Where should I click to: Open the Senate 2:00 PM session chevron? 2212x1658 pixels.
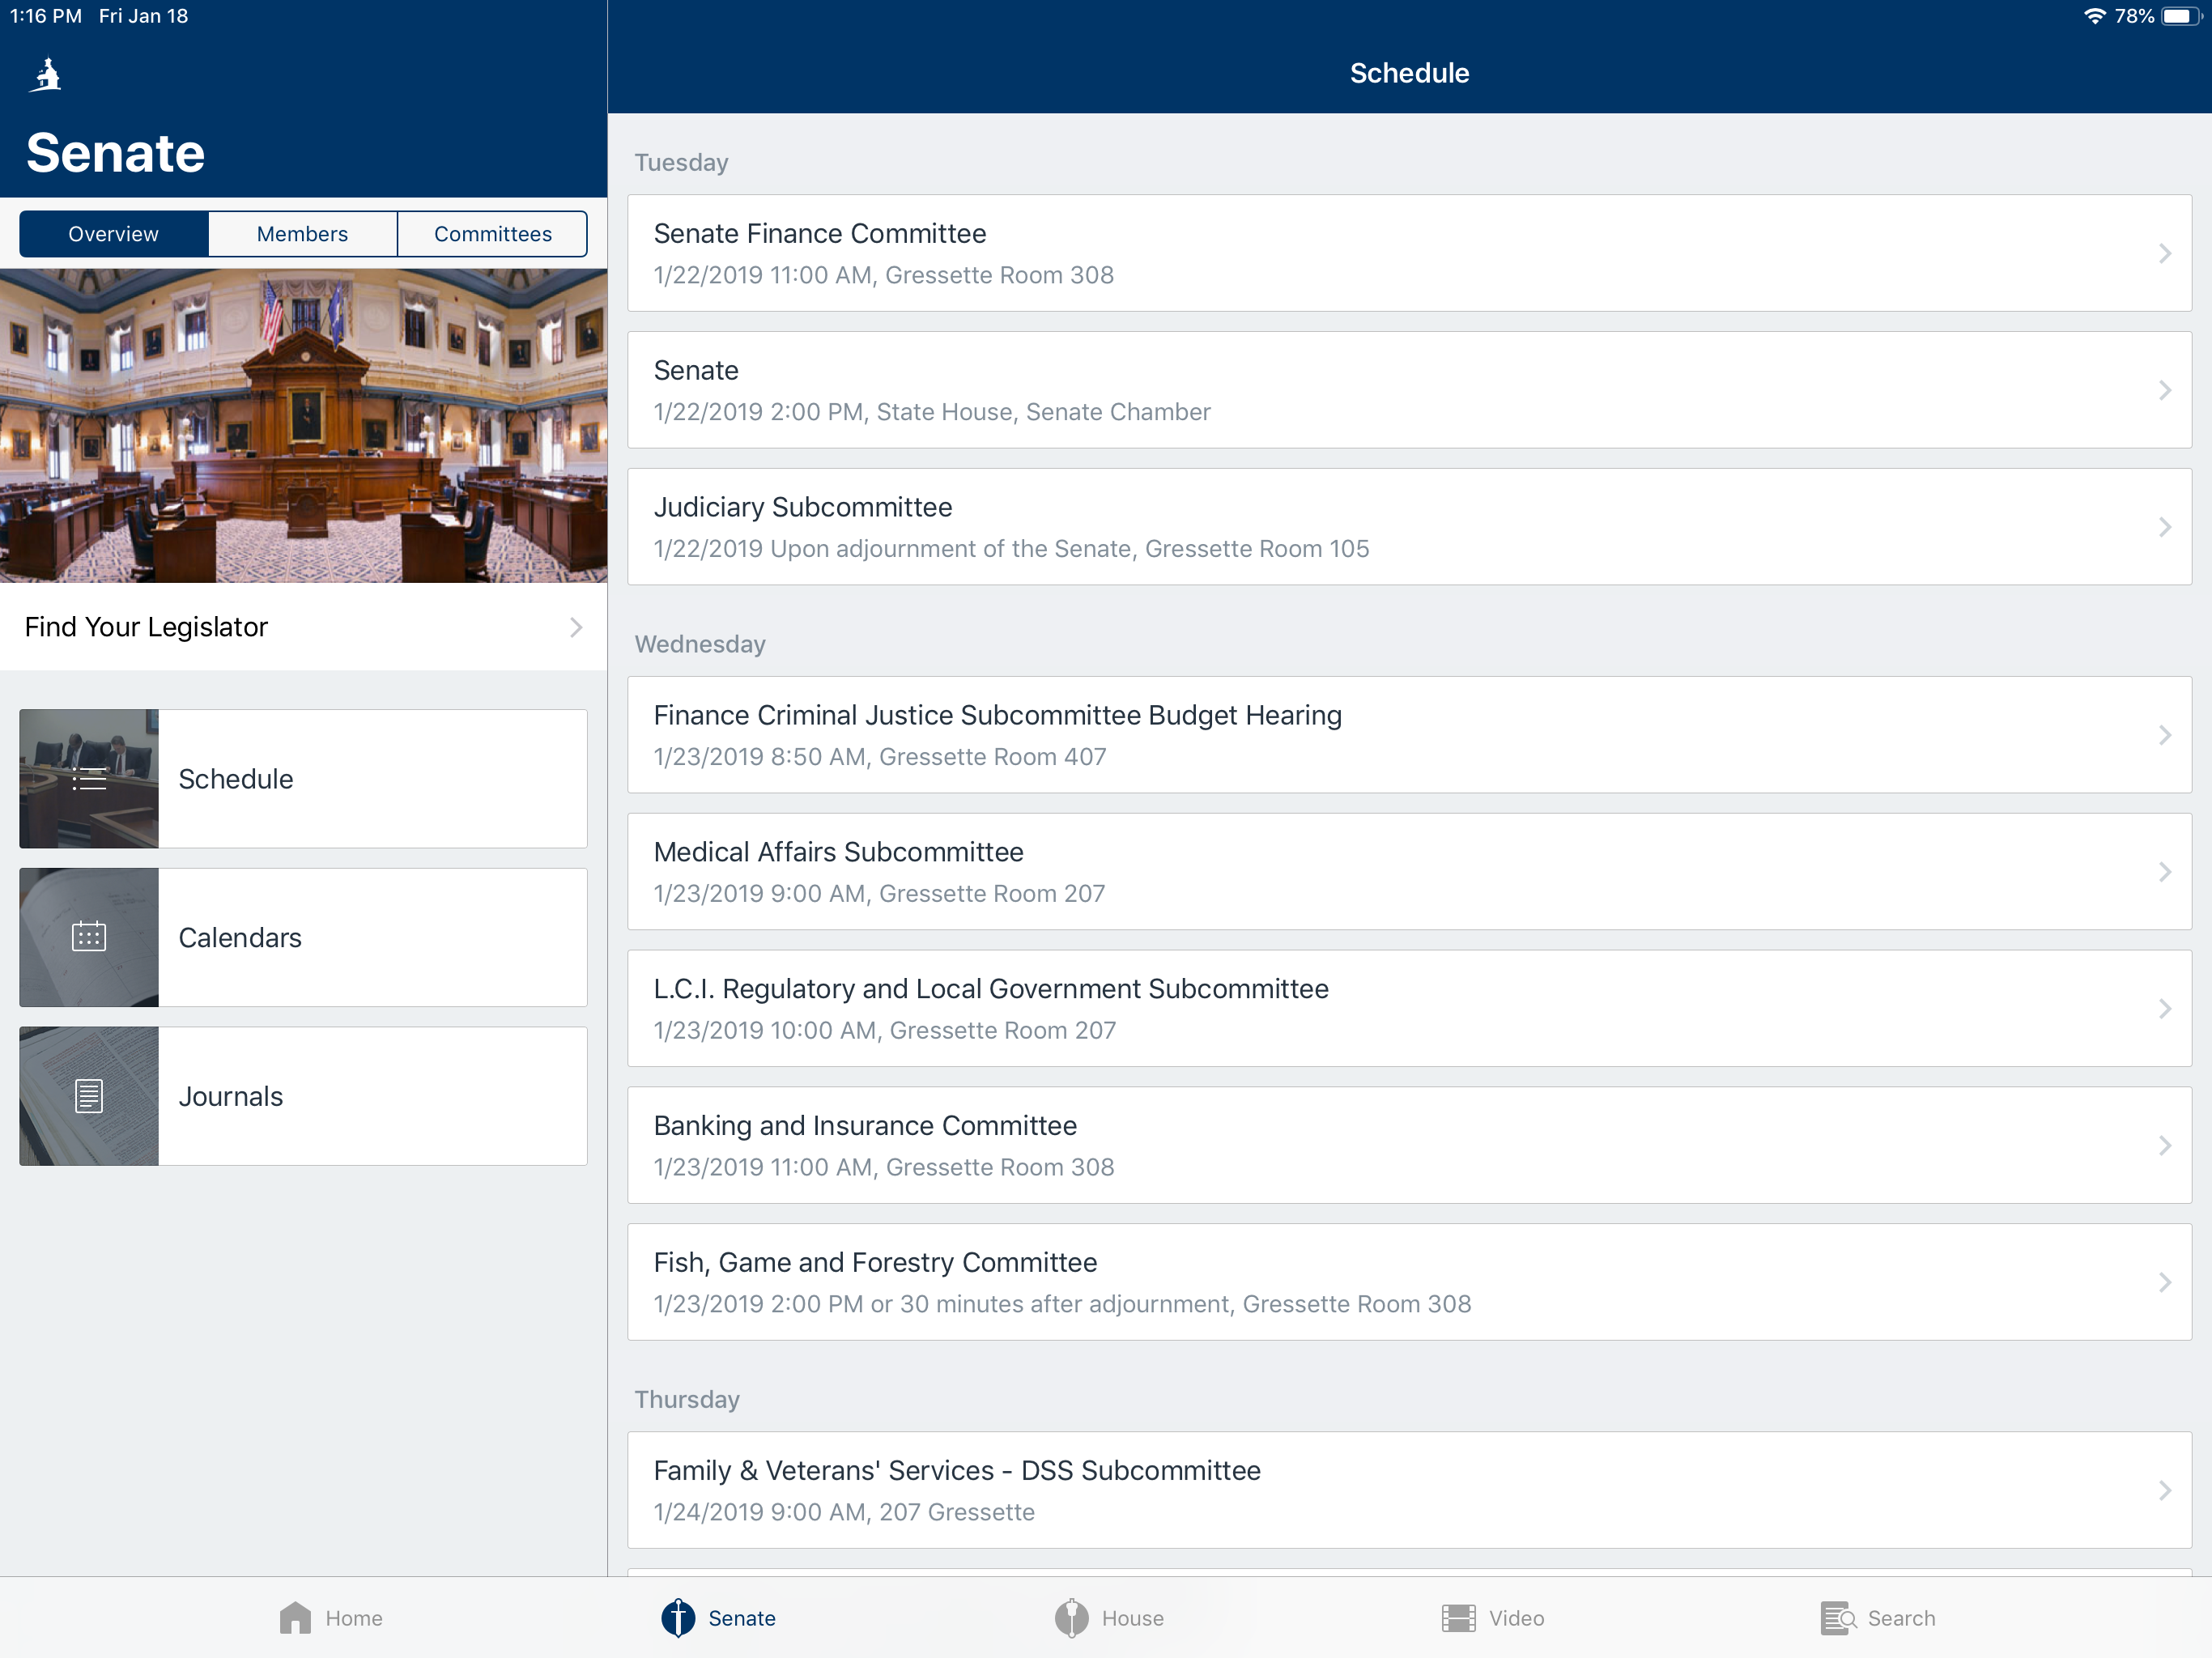(x=2165, y=390)
